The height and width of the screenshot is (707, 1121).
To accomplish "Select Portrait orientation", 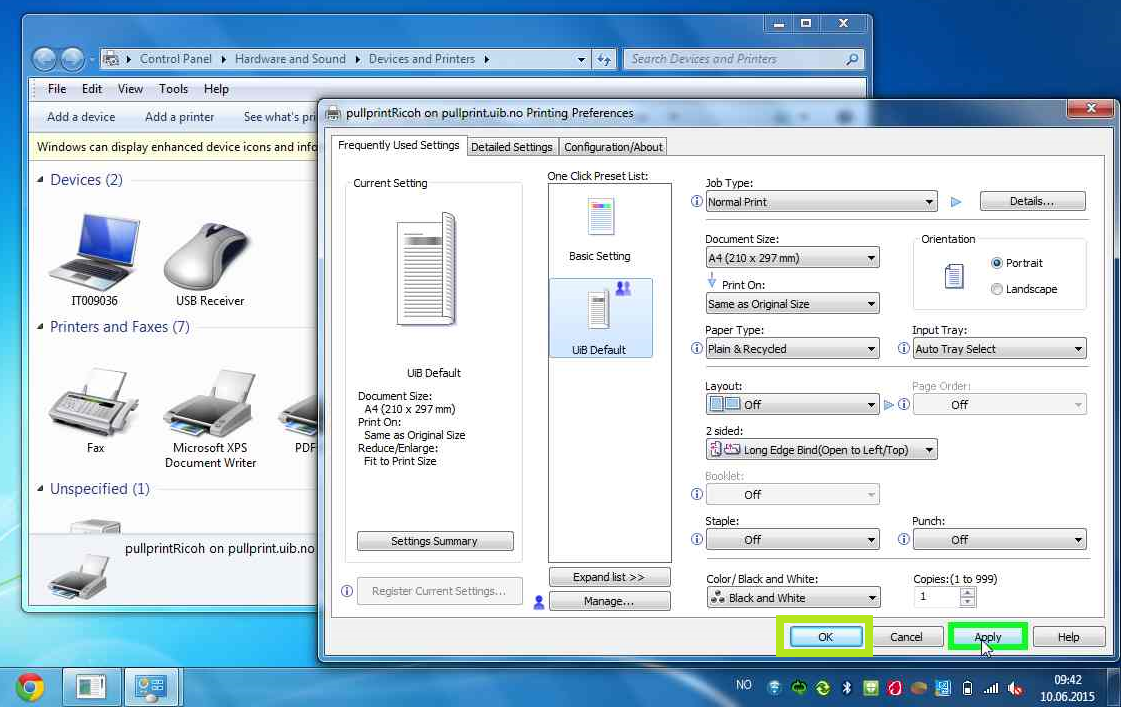I will [997, 263].
